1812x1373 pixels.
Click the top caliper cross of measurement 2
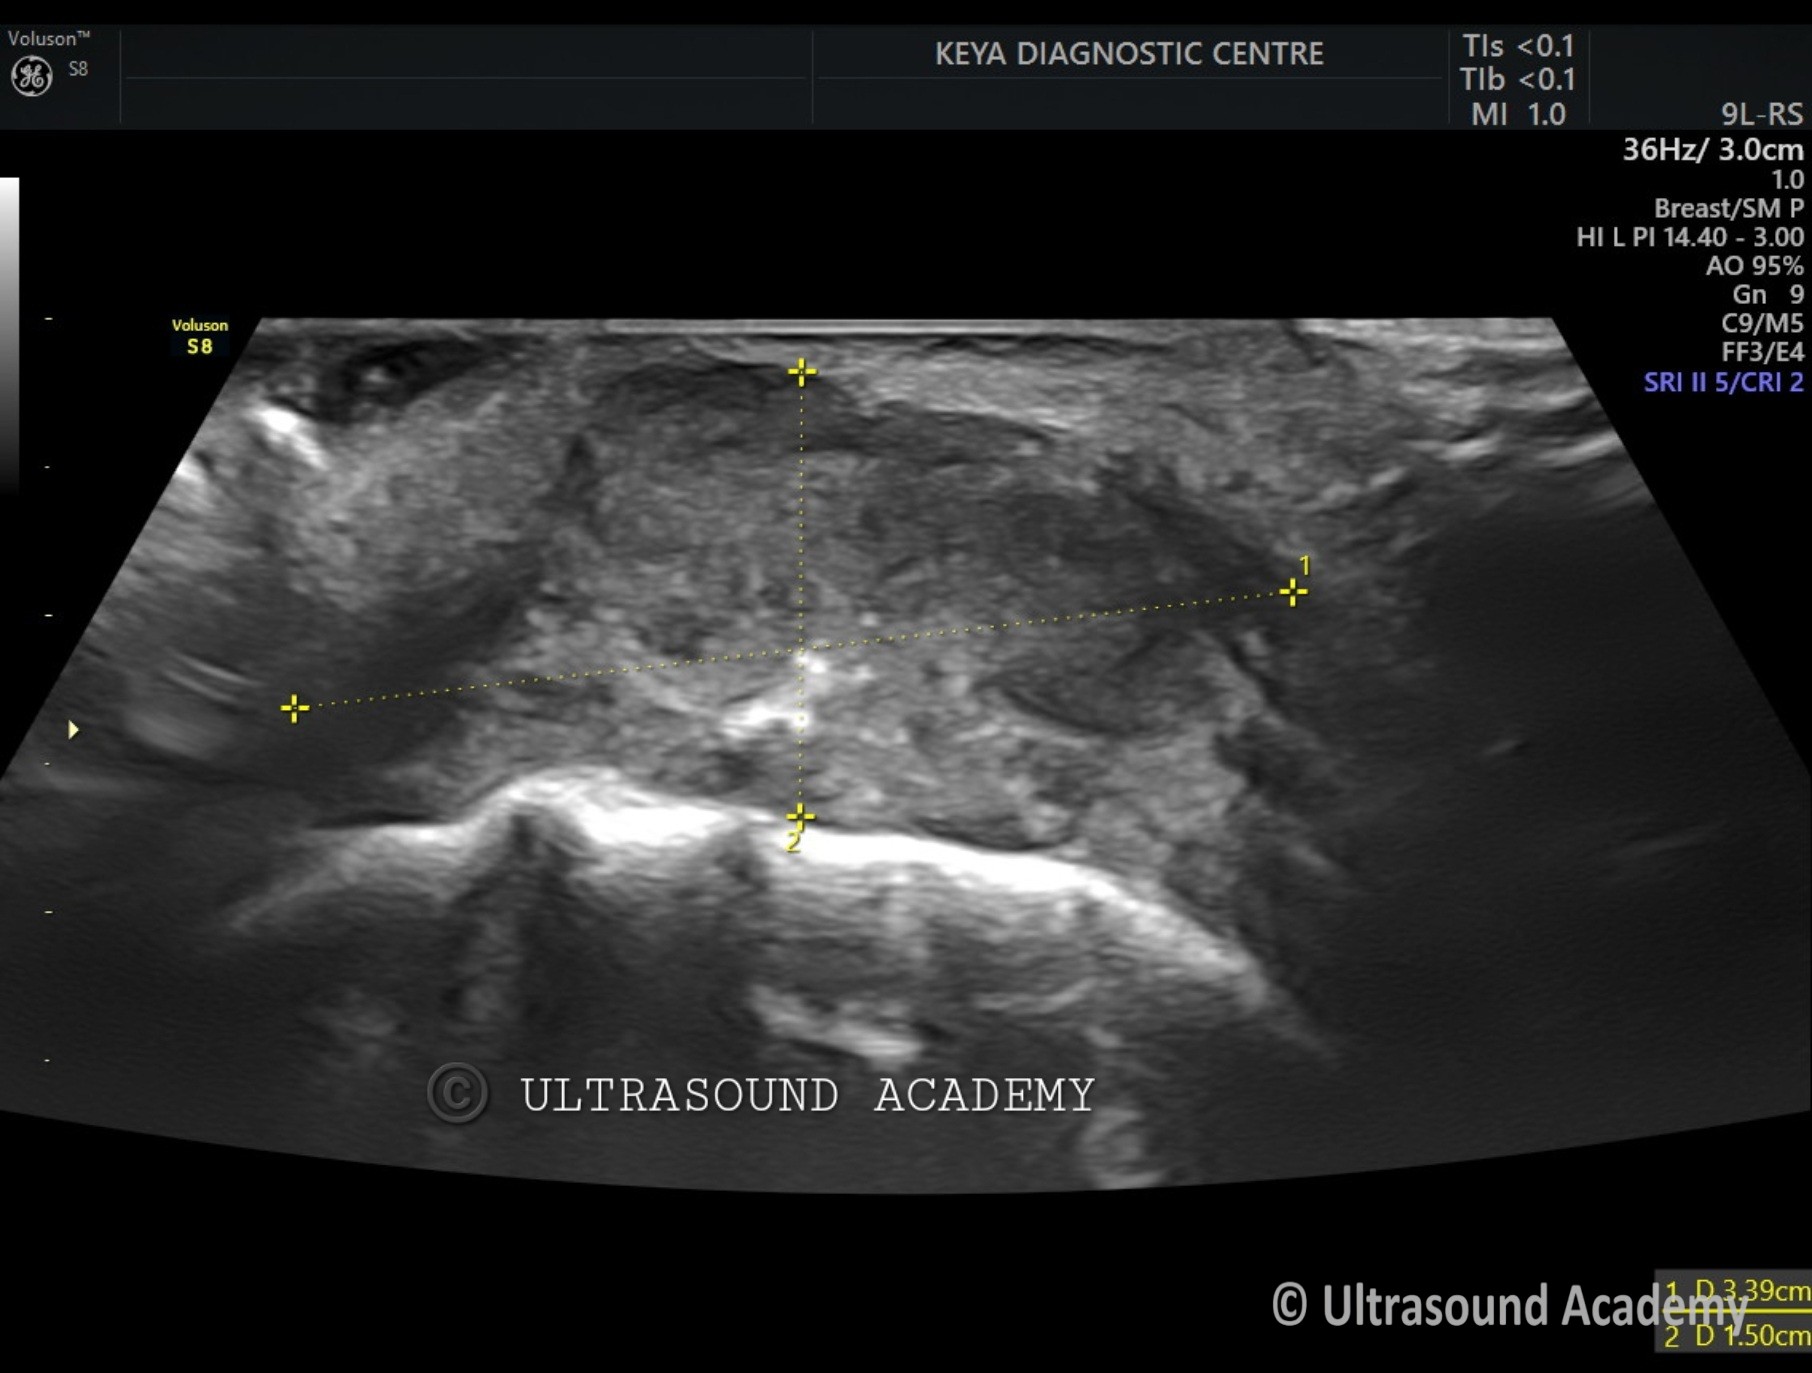801,373
